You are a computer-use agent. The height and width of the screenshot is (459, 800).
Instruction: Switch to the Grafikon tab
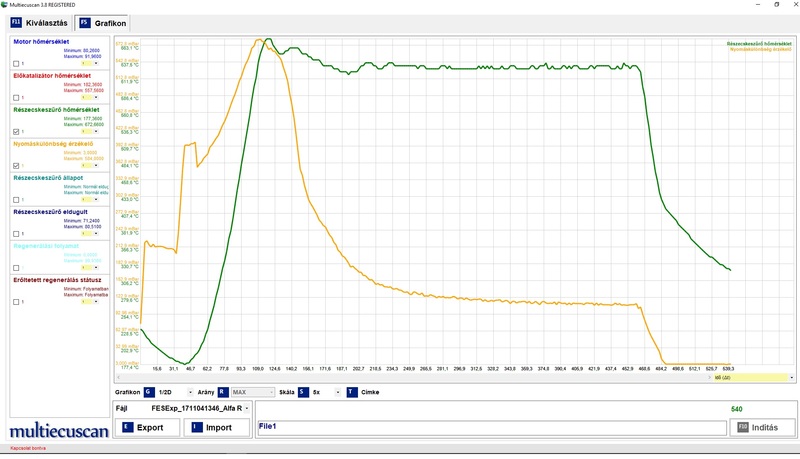point(102,22)
